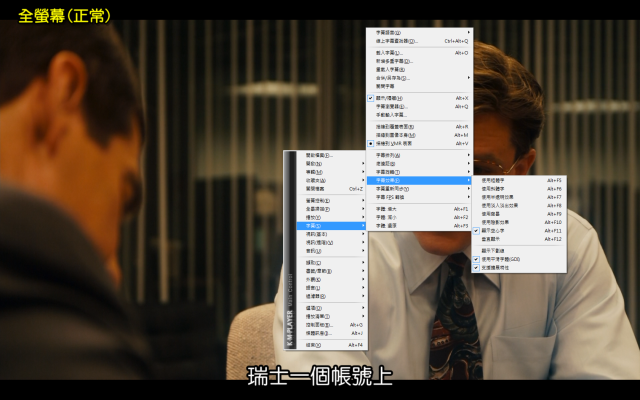Expand the 收藏夾(A) favorites submenu
The image size is (640, 400).
331,180
